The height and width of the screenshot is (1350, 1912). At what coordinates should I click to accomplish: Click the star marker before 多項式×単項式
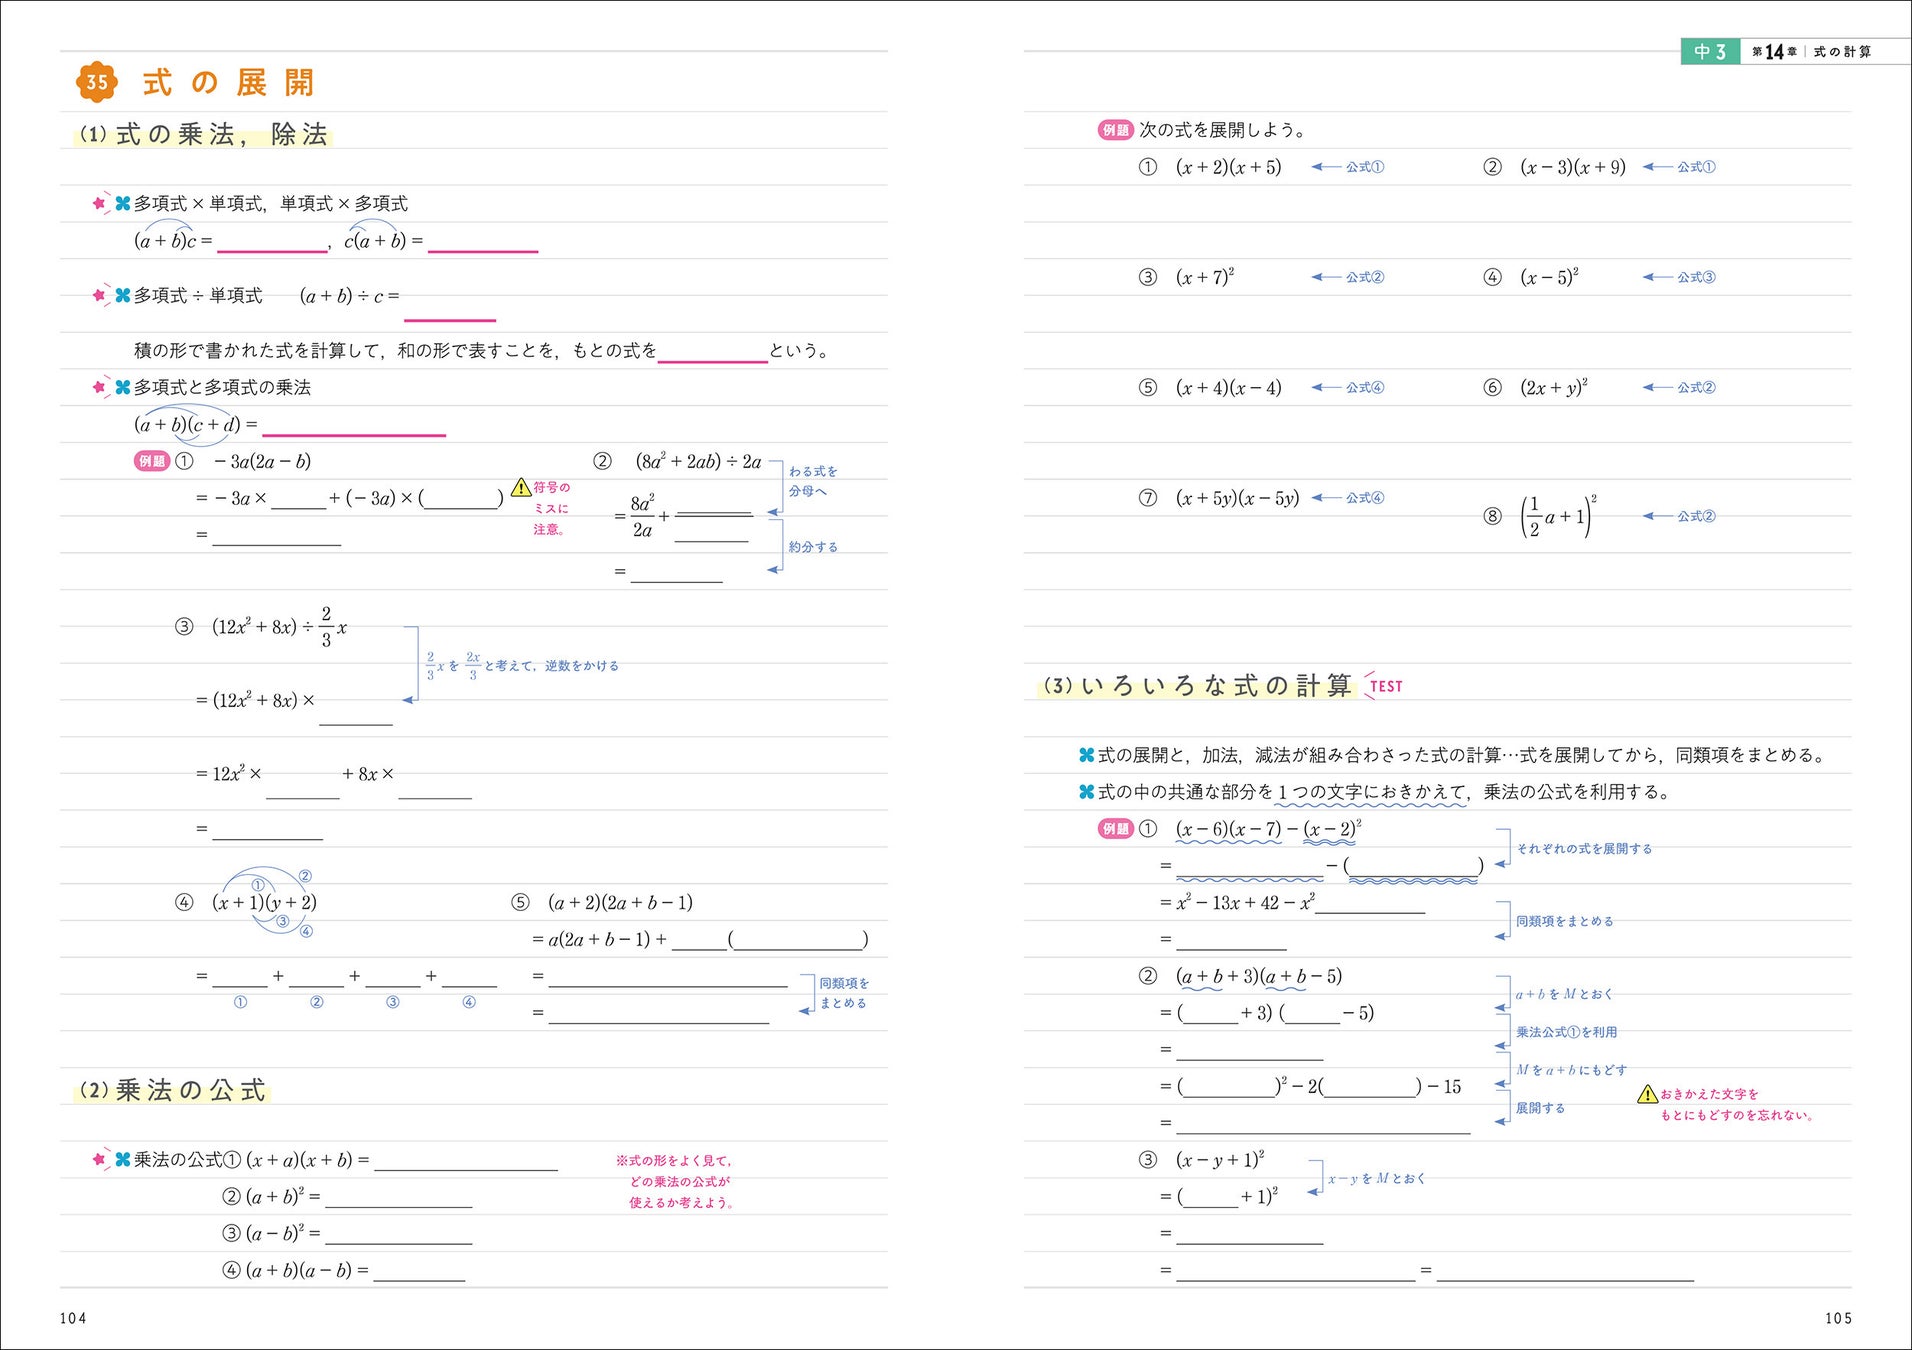coord(99,203)
